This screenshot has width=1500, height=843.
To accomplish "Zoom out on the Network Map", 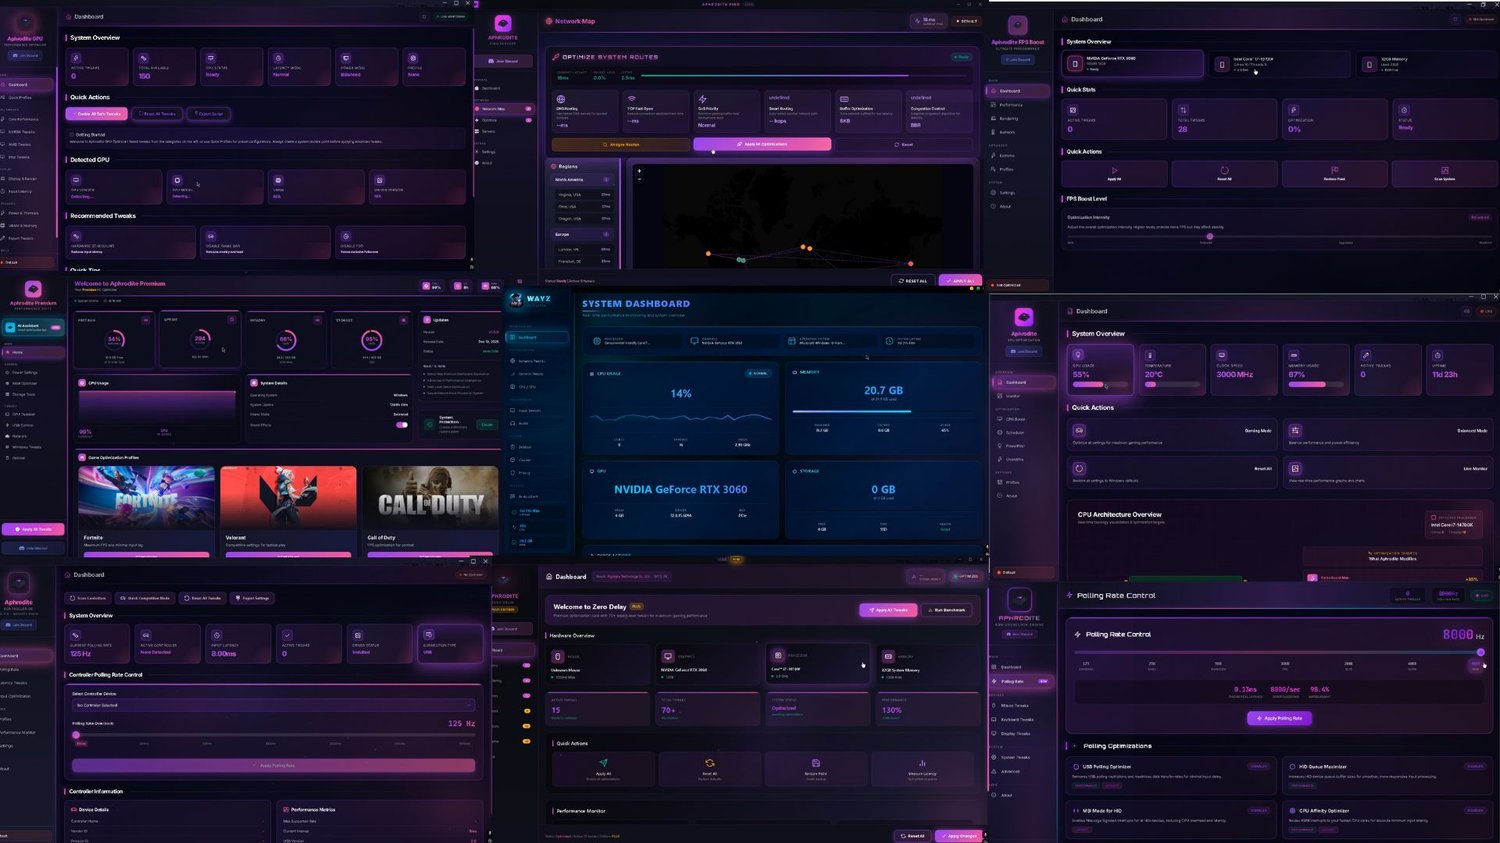I will [x=639, y=180].
